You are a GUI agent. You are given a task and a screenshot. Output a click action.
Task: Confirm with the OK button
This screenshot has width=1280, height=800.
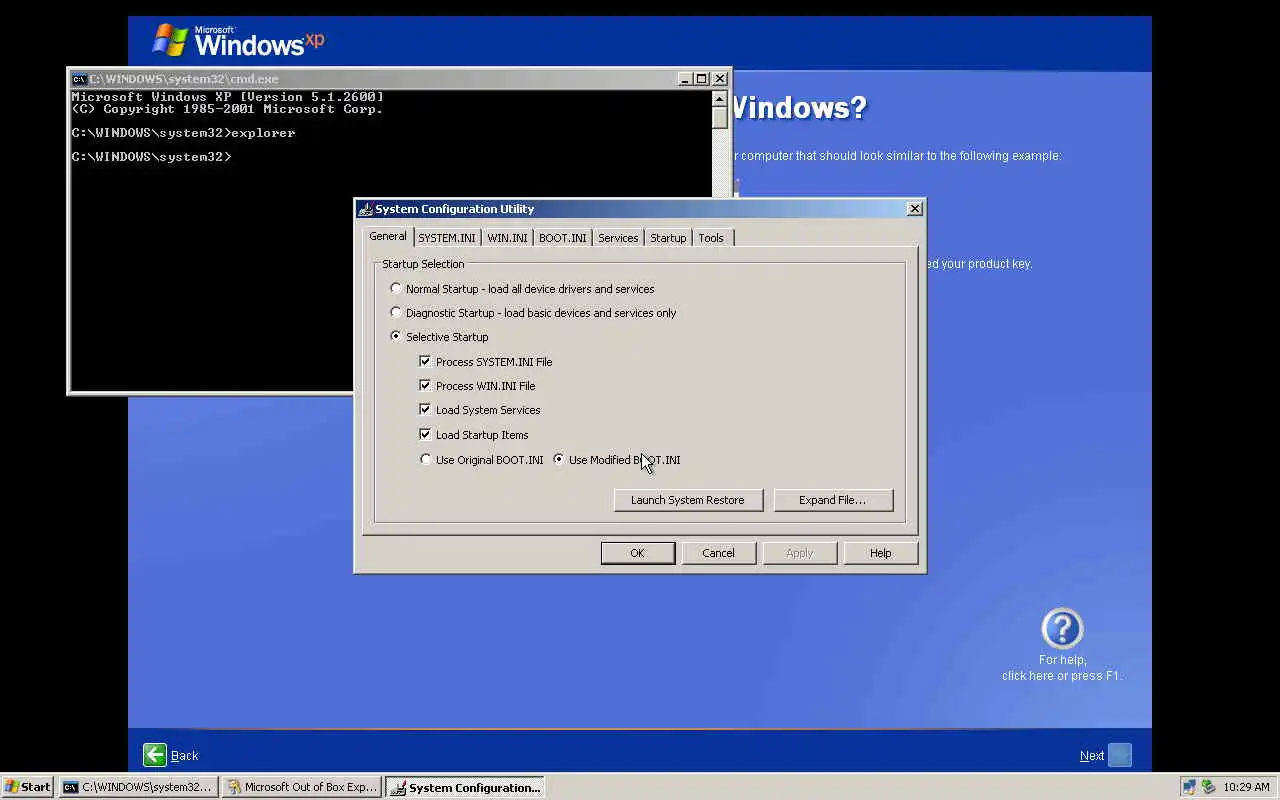638,553
